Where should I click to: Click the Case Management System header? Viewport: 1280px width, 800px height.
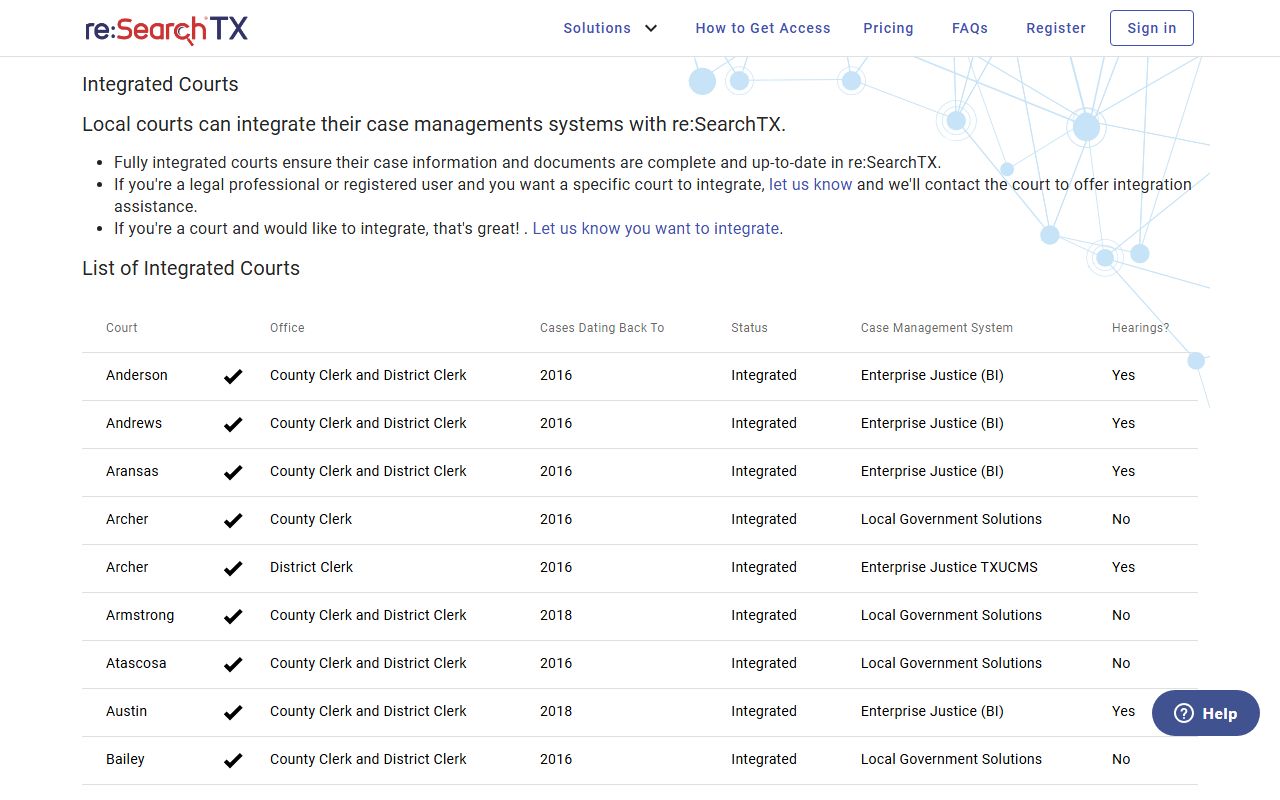pos(937,328)
